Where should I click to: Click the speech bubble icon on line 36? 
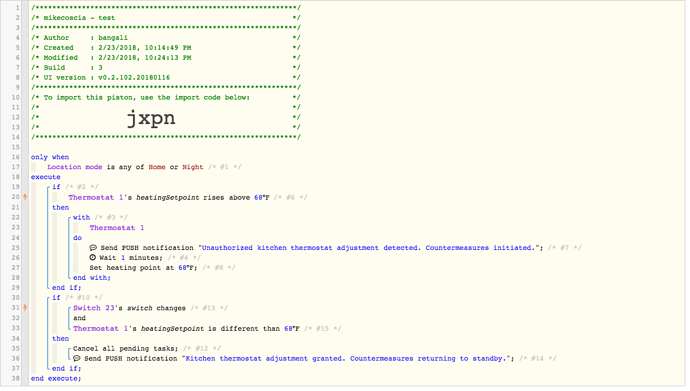77,358
